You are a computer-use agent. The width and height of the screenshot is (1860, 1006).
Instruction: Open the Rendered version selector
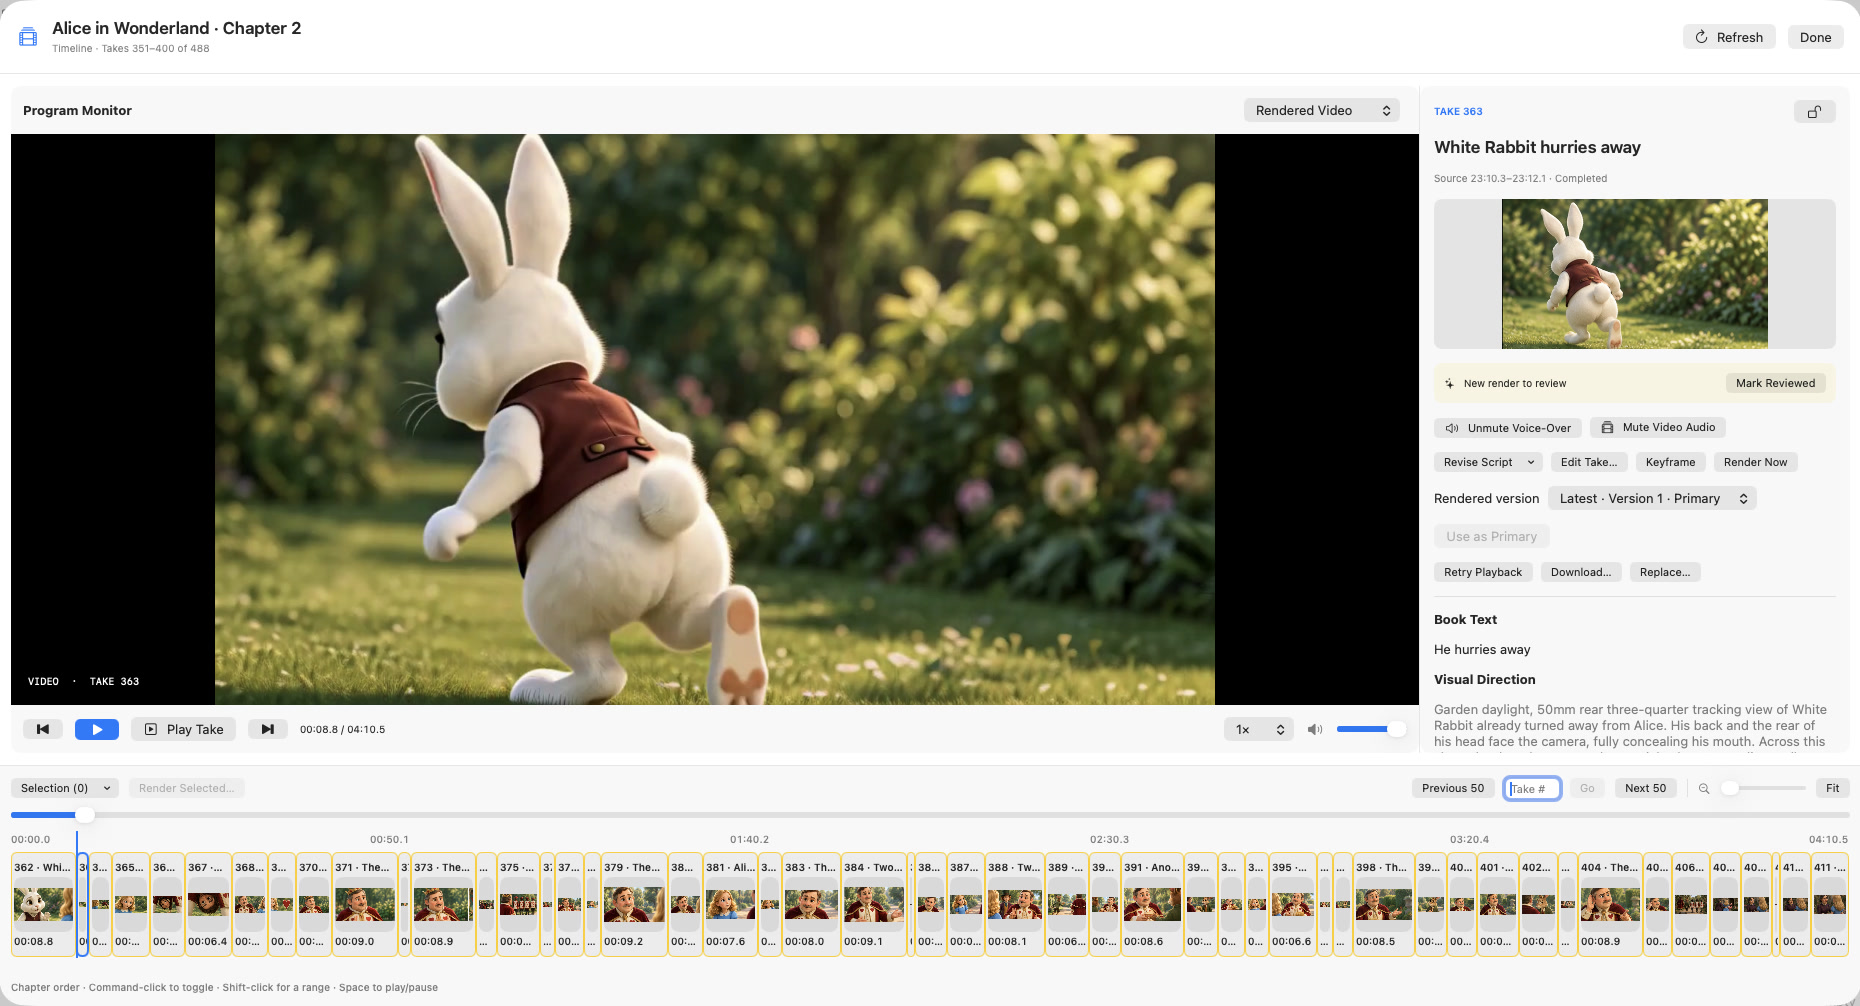click(1652, 499)
